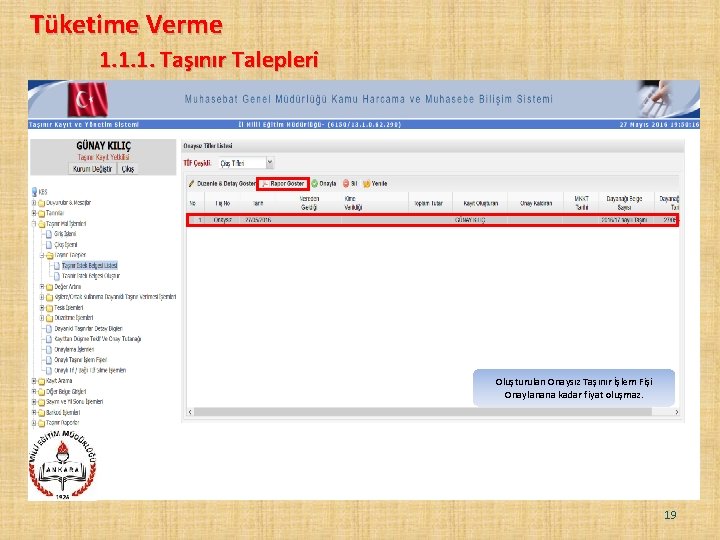Click the page icon beside Giriş İşlemi
Image resolution: width=720 pixels, height=540 pixels.
point(49,234)
